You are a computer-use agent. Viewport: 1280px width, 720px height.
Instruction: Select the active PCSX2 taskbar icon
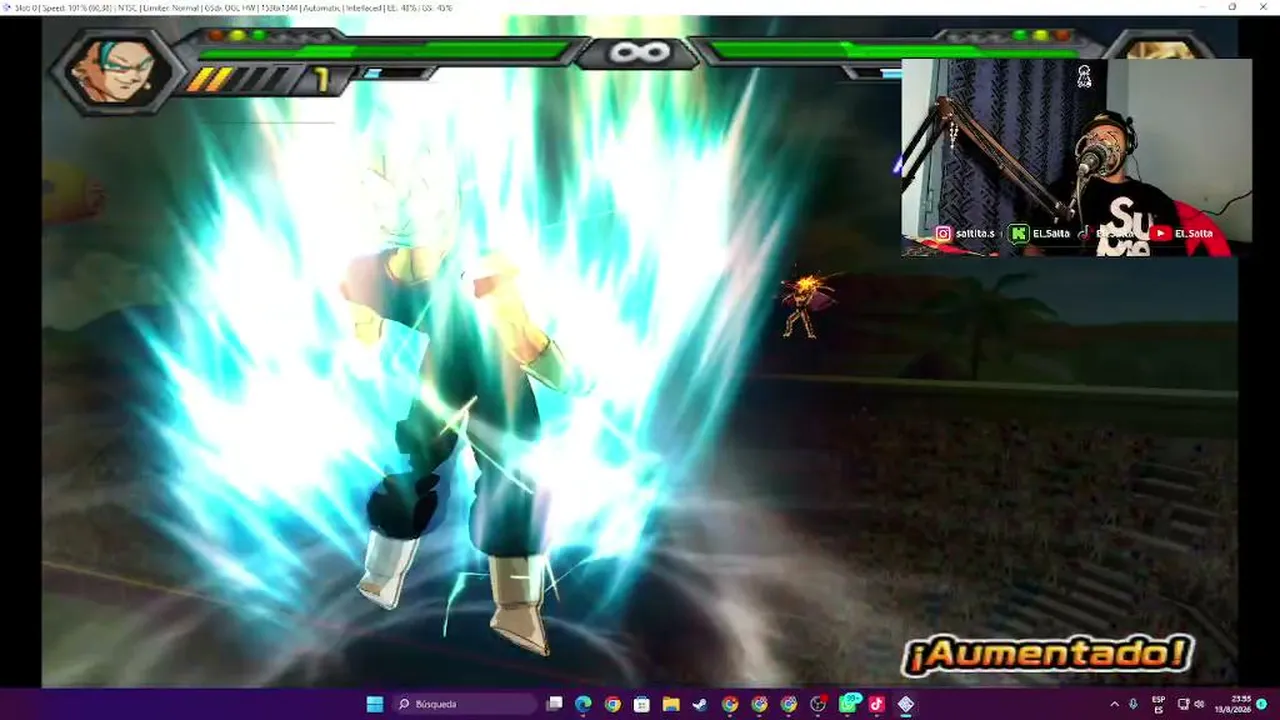(906, 704)
